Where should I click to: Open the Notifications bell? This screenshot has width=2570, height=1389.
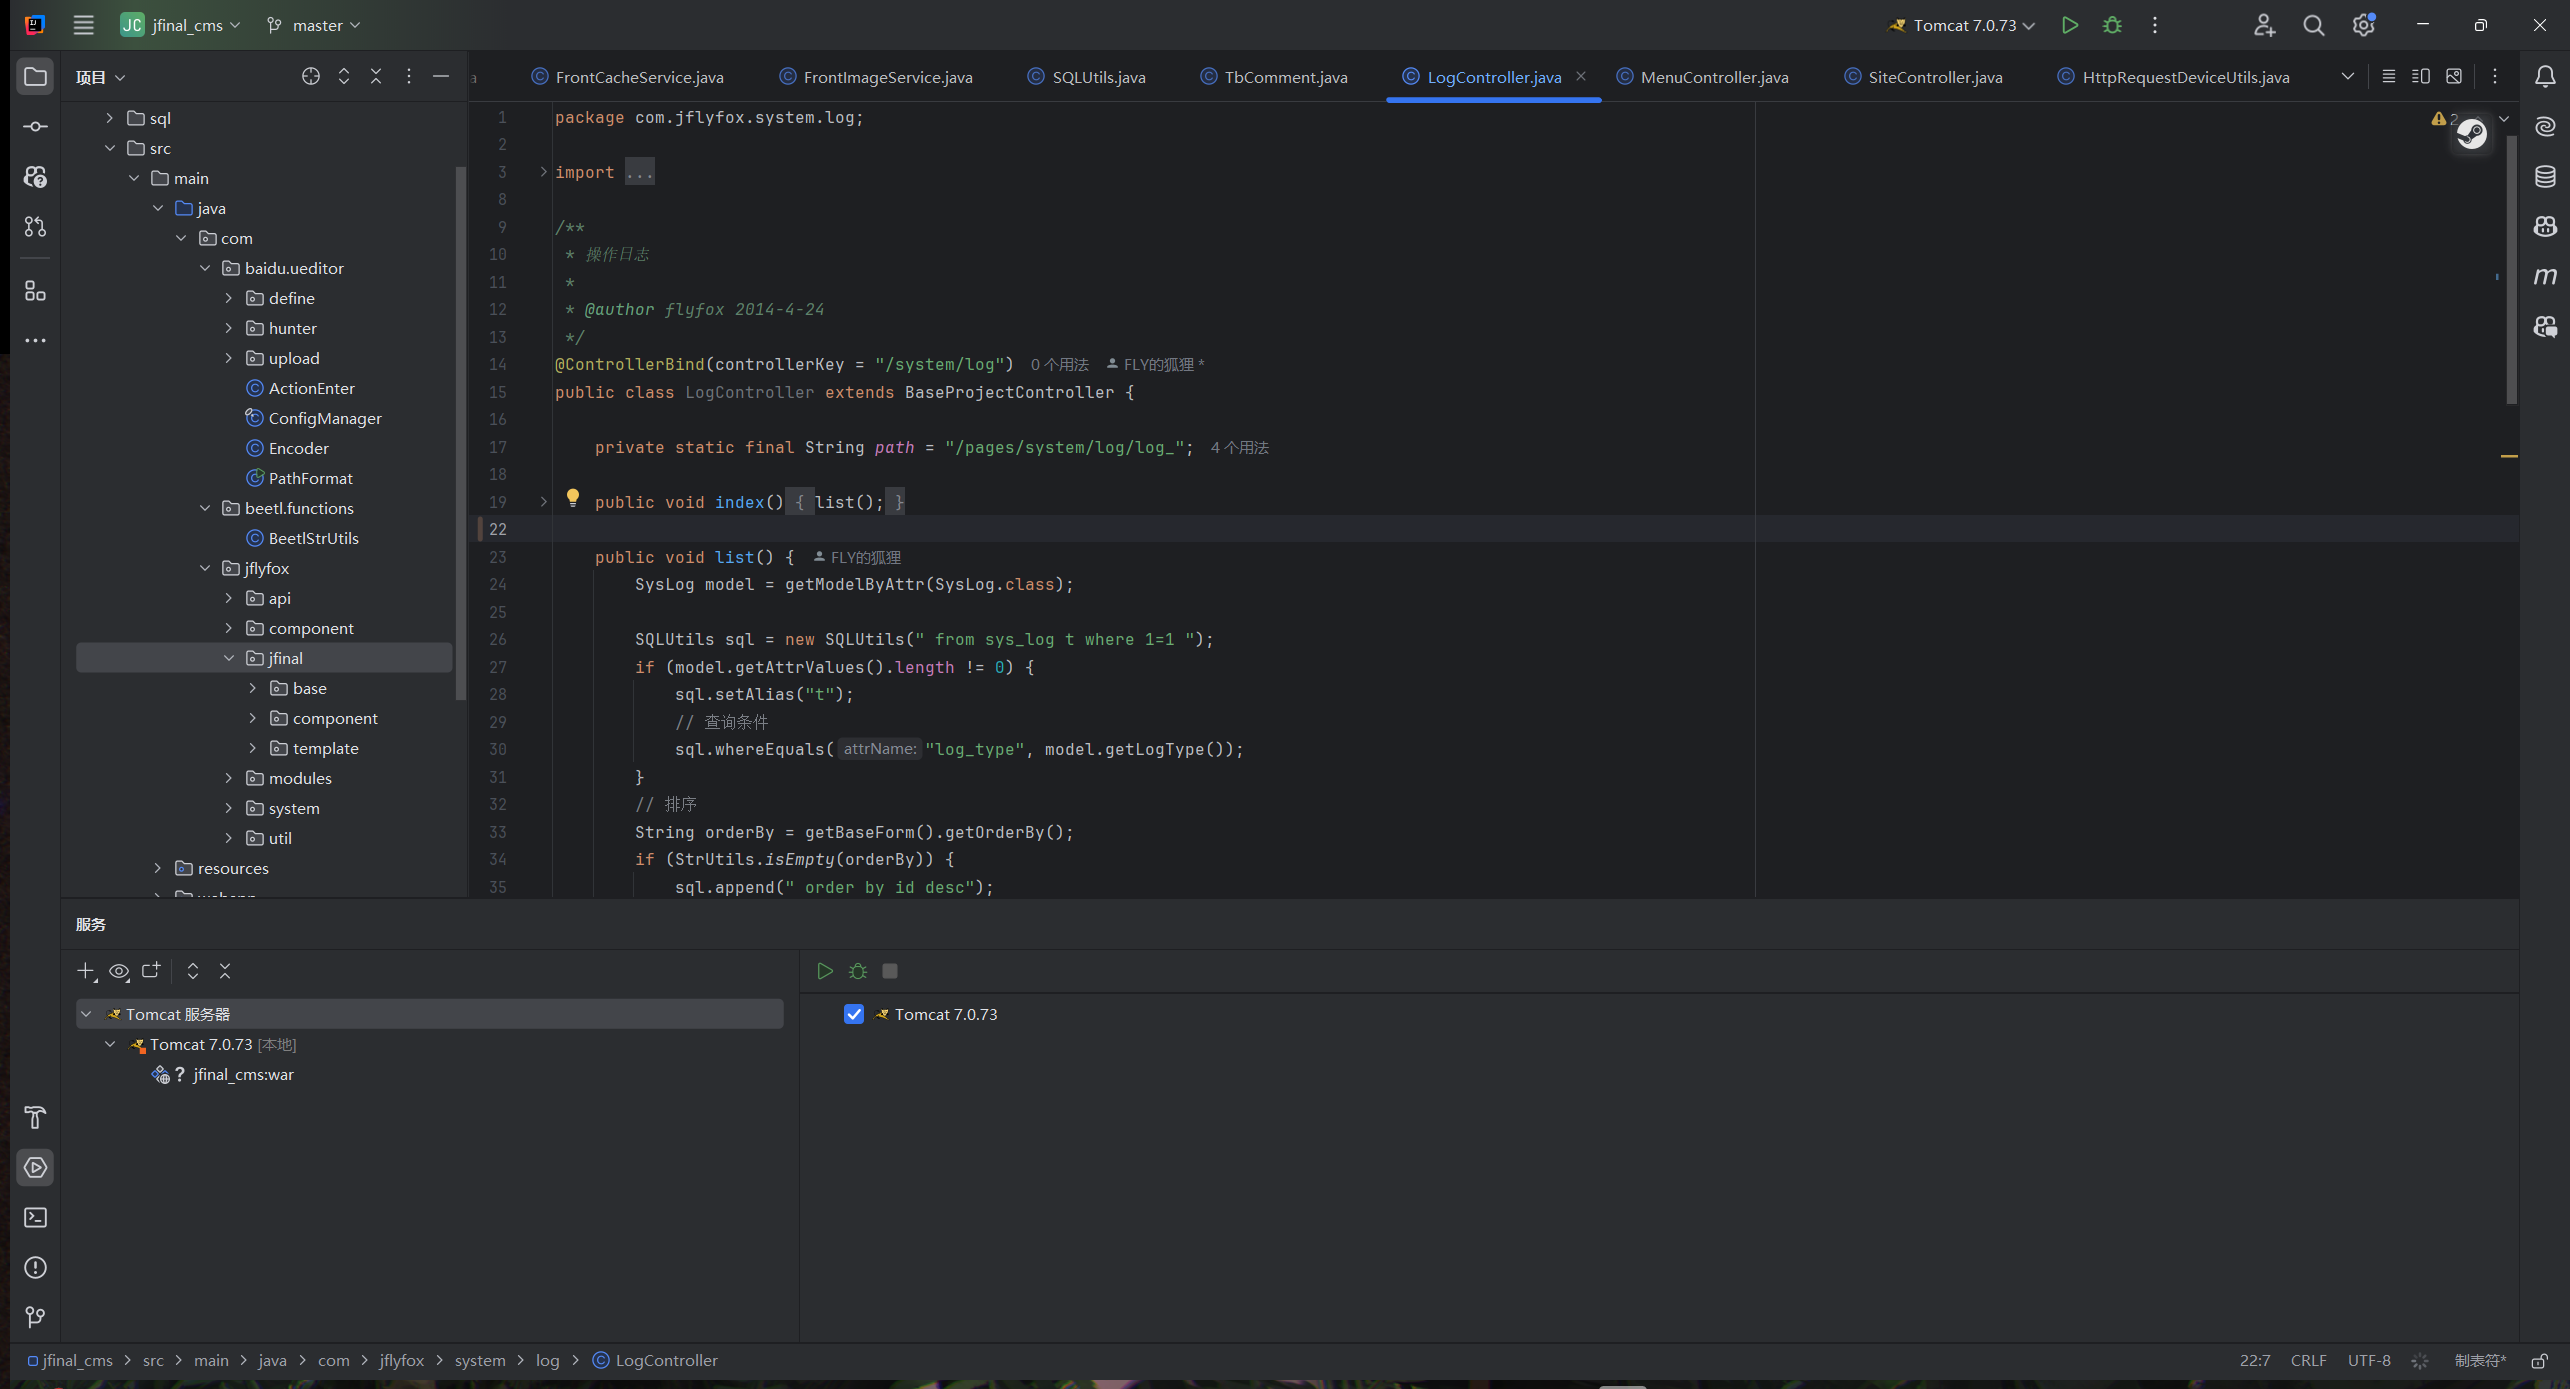[x=2545, y=77]
